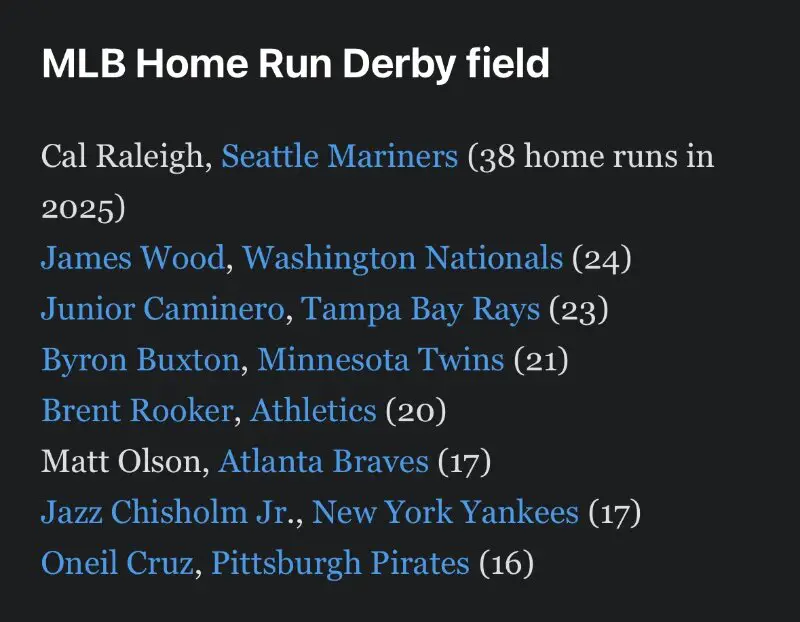Visit the Minnesota Twins team link
This screenshot has width=800, height=622.
point(380,360)
